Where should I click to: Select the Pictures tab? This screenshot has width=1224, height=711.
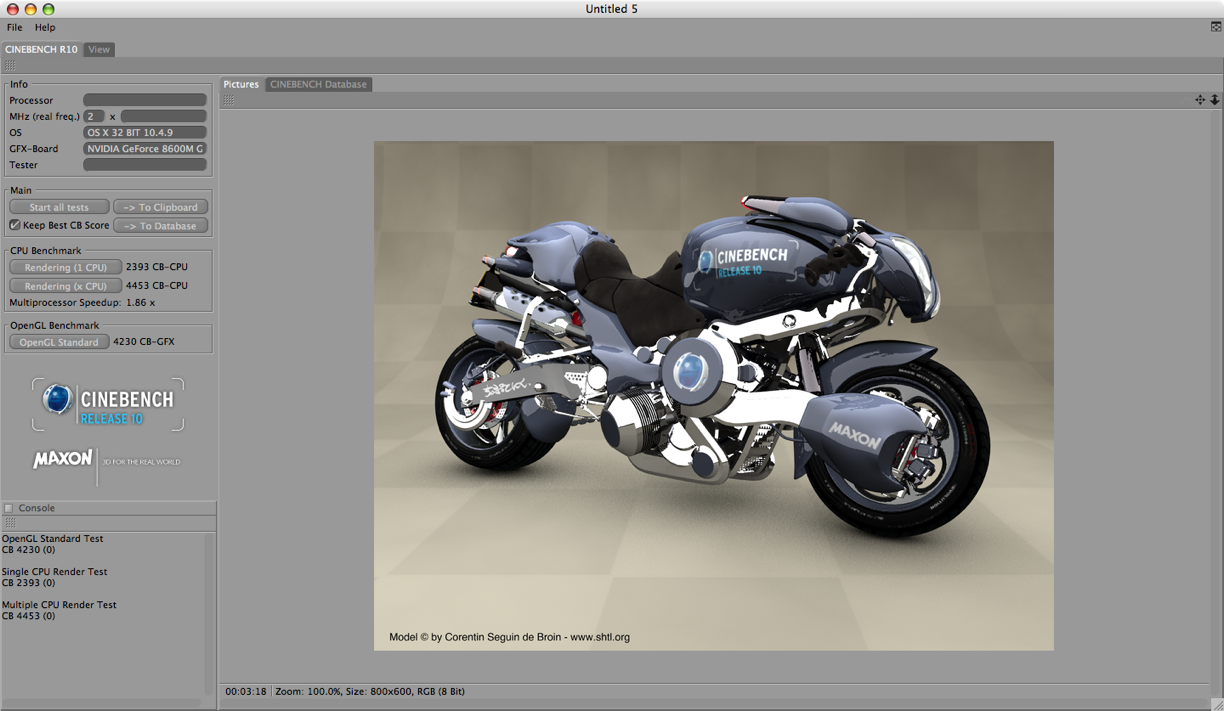point(241,84)
